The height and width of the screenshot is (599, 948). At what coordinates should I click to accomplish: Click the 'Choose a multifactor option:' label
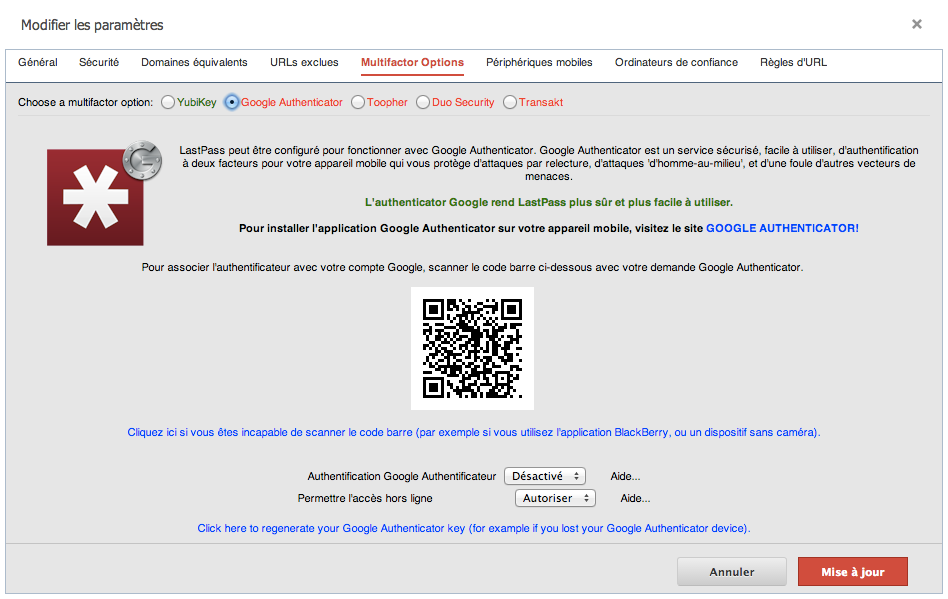click(x=85, y=102)
